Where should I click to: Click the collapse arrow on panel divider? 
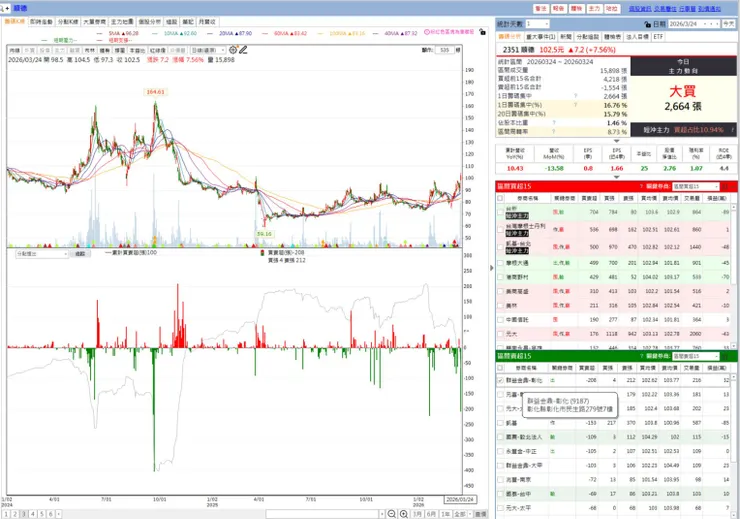491,268
